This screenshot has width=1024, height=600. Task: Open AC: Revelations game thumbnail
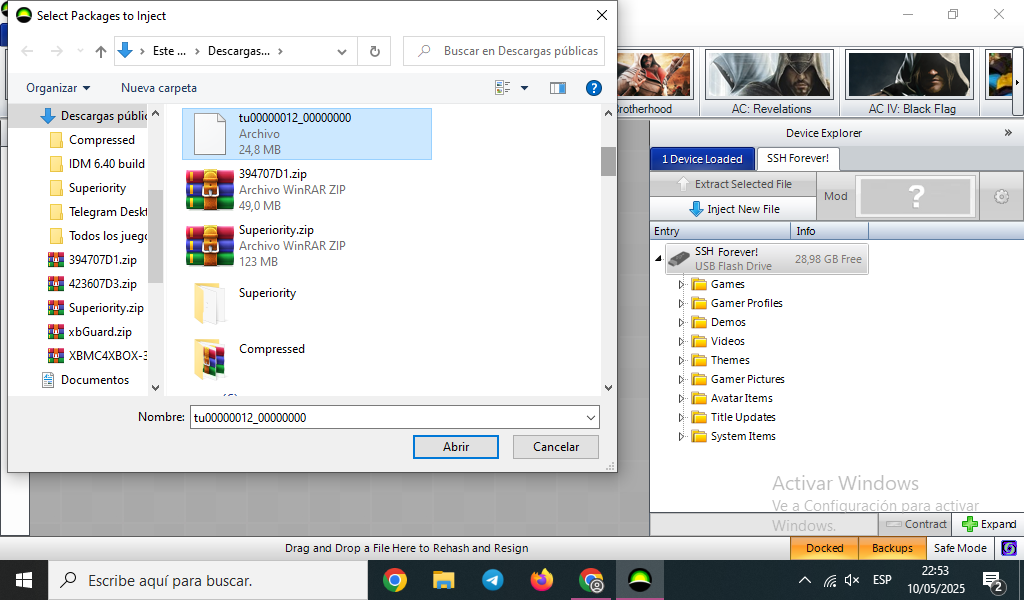tap(769, 82)
